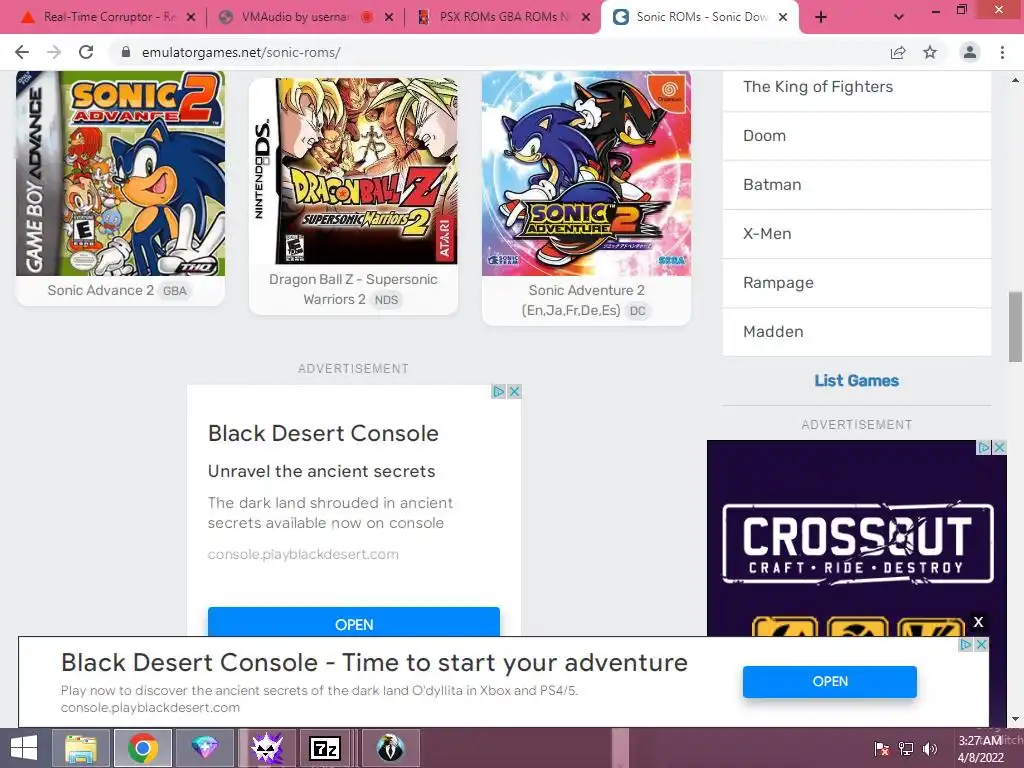Open a new browser tab
This screenshot has width=1024, height=768.
(x=821, y=17)
